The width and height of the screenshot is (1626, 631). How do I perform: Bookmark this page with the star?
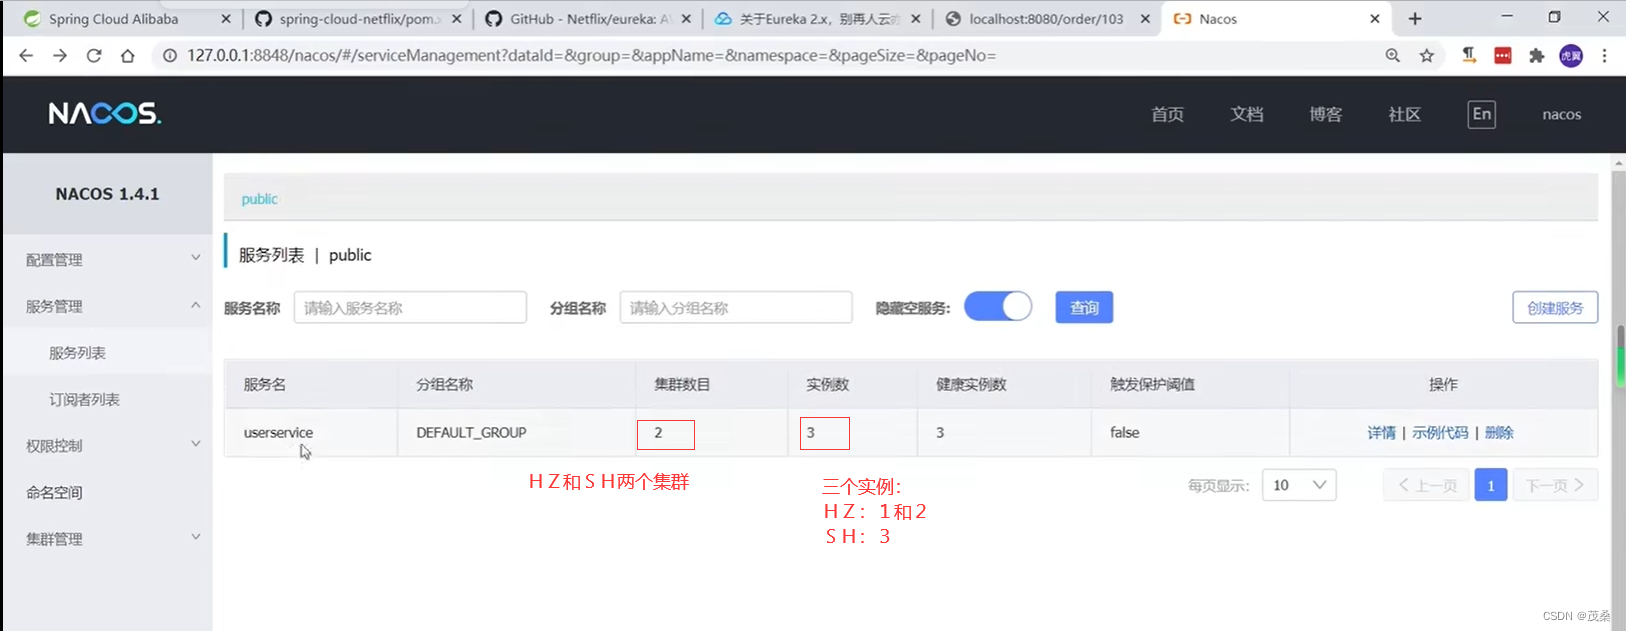click(x=1427, y=56)
